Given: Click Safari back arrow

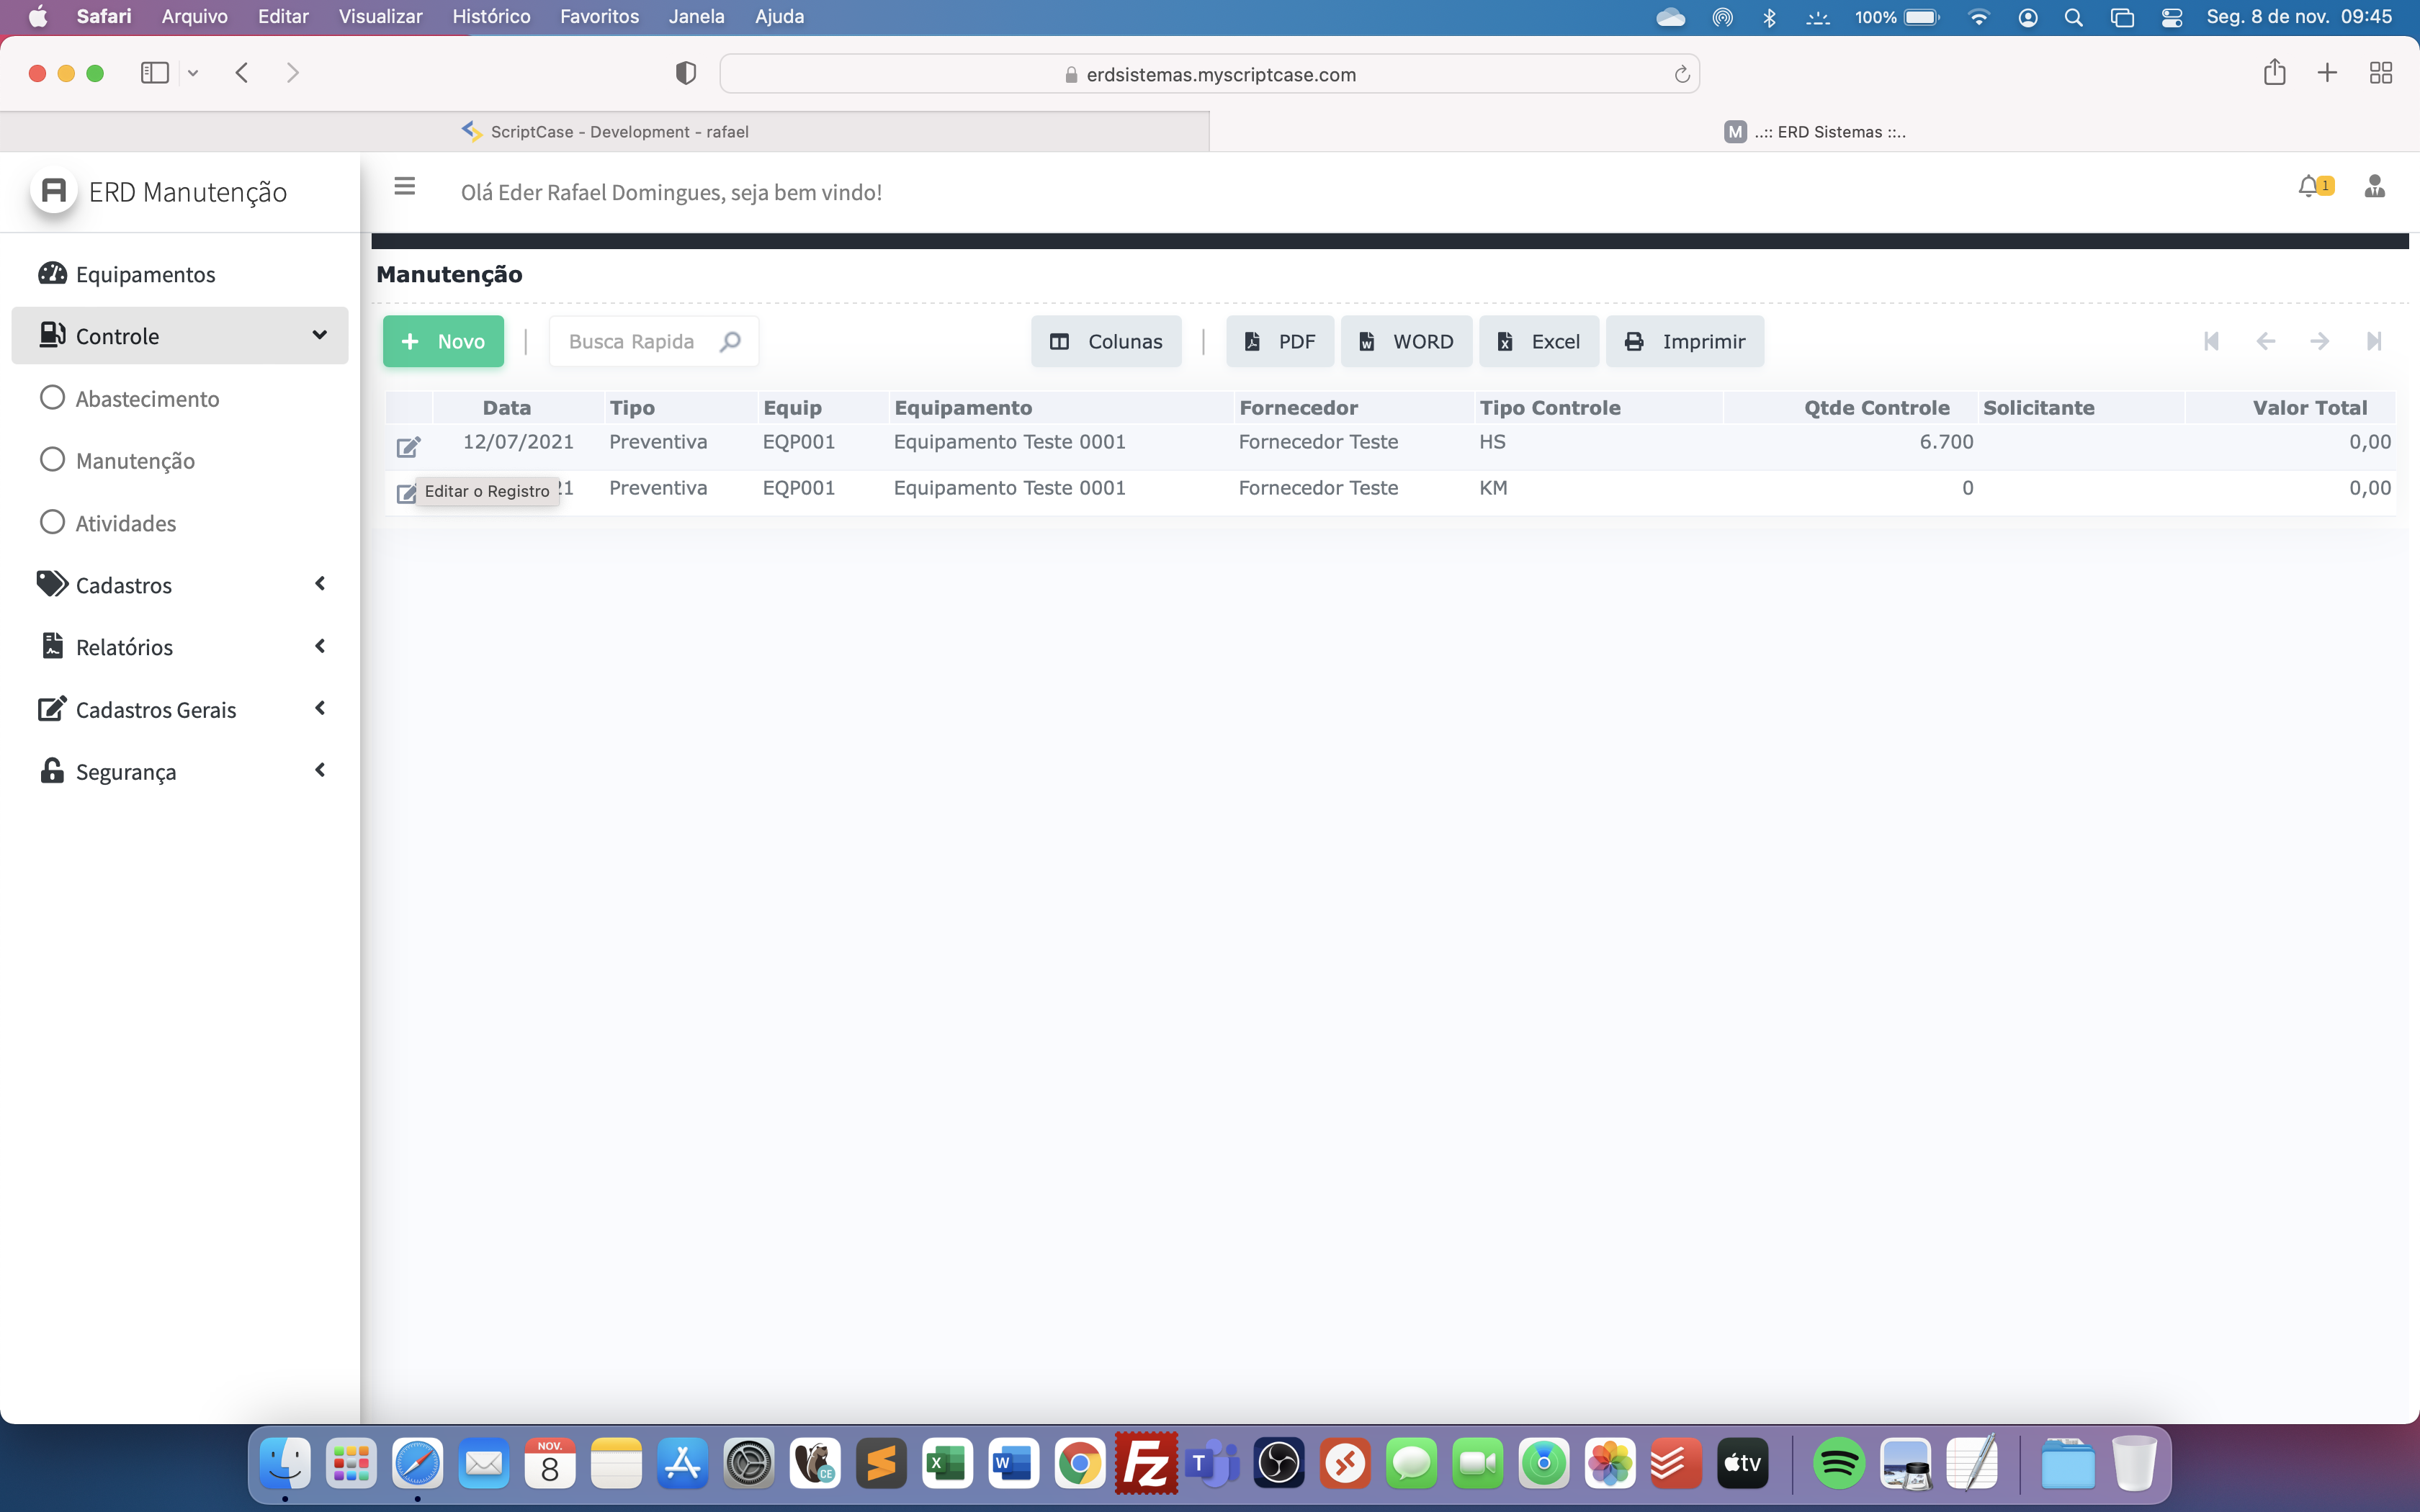Looking at the screenshot, I should [x=241, y=72].
